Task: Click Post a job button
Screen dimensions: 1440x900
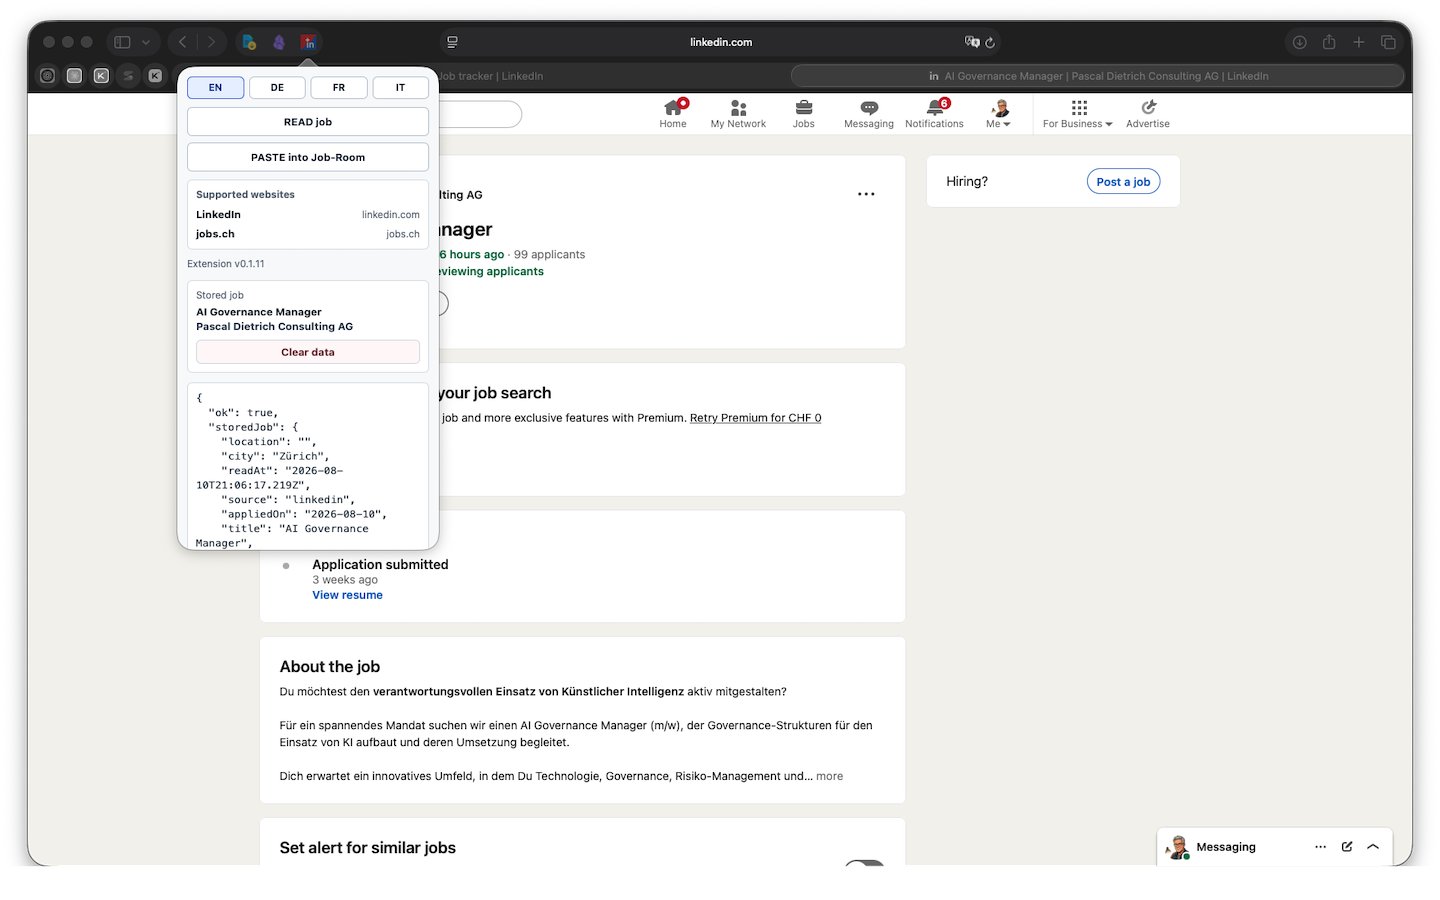Action: coord(1123,181)
